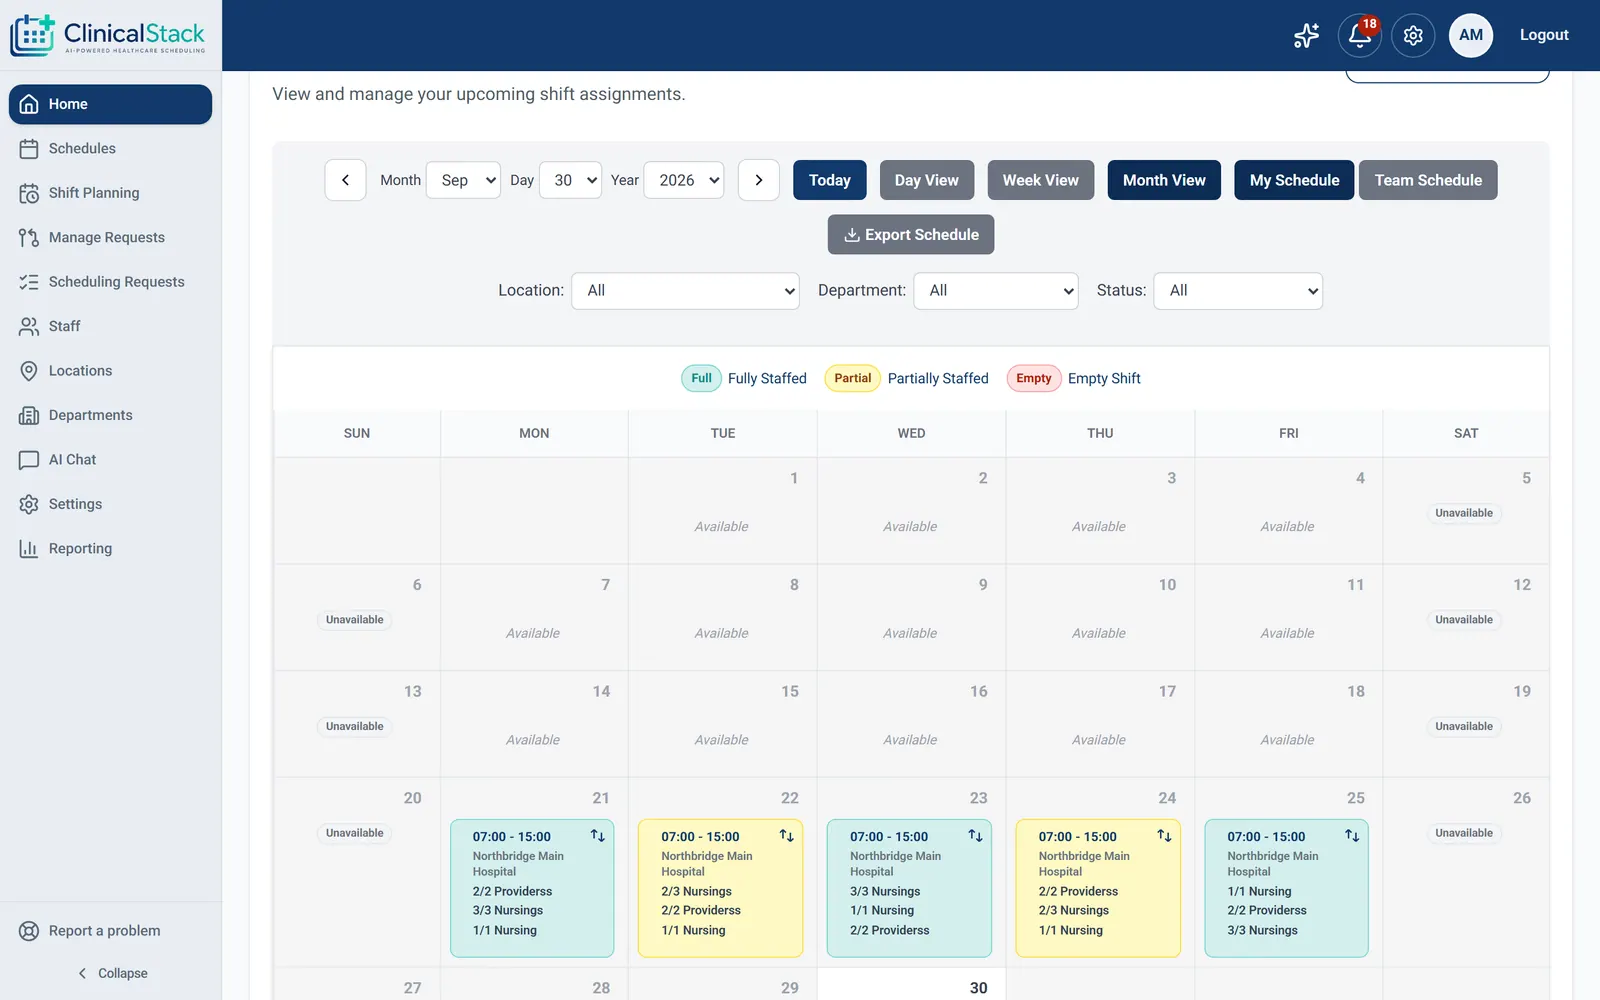This screenshot has width=1600, height=1000.
Task: Click Unavailable badge on Saturday 5
Action: click(1464, 513)
